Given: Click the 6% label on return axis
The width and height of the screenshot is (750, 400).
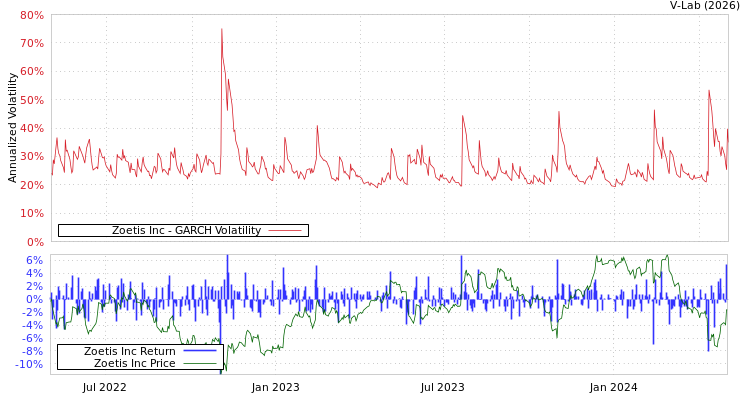Looking at the screenshot, I should pyautogui.click(x=34, y=260).
